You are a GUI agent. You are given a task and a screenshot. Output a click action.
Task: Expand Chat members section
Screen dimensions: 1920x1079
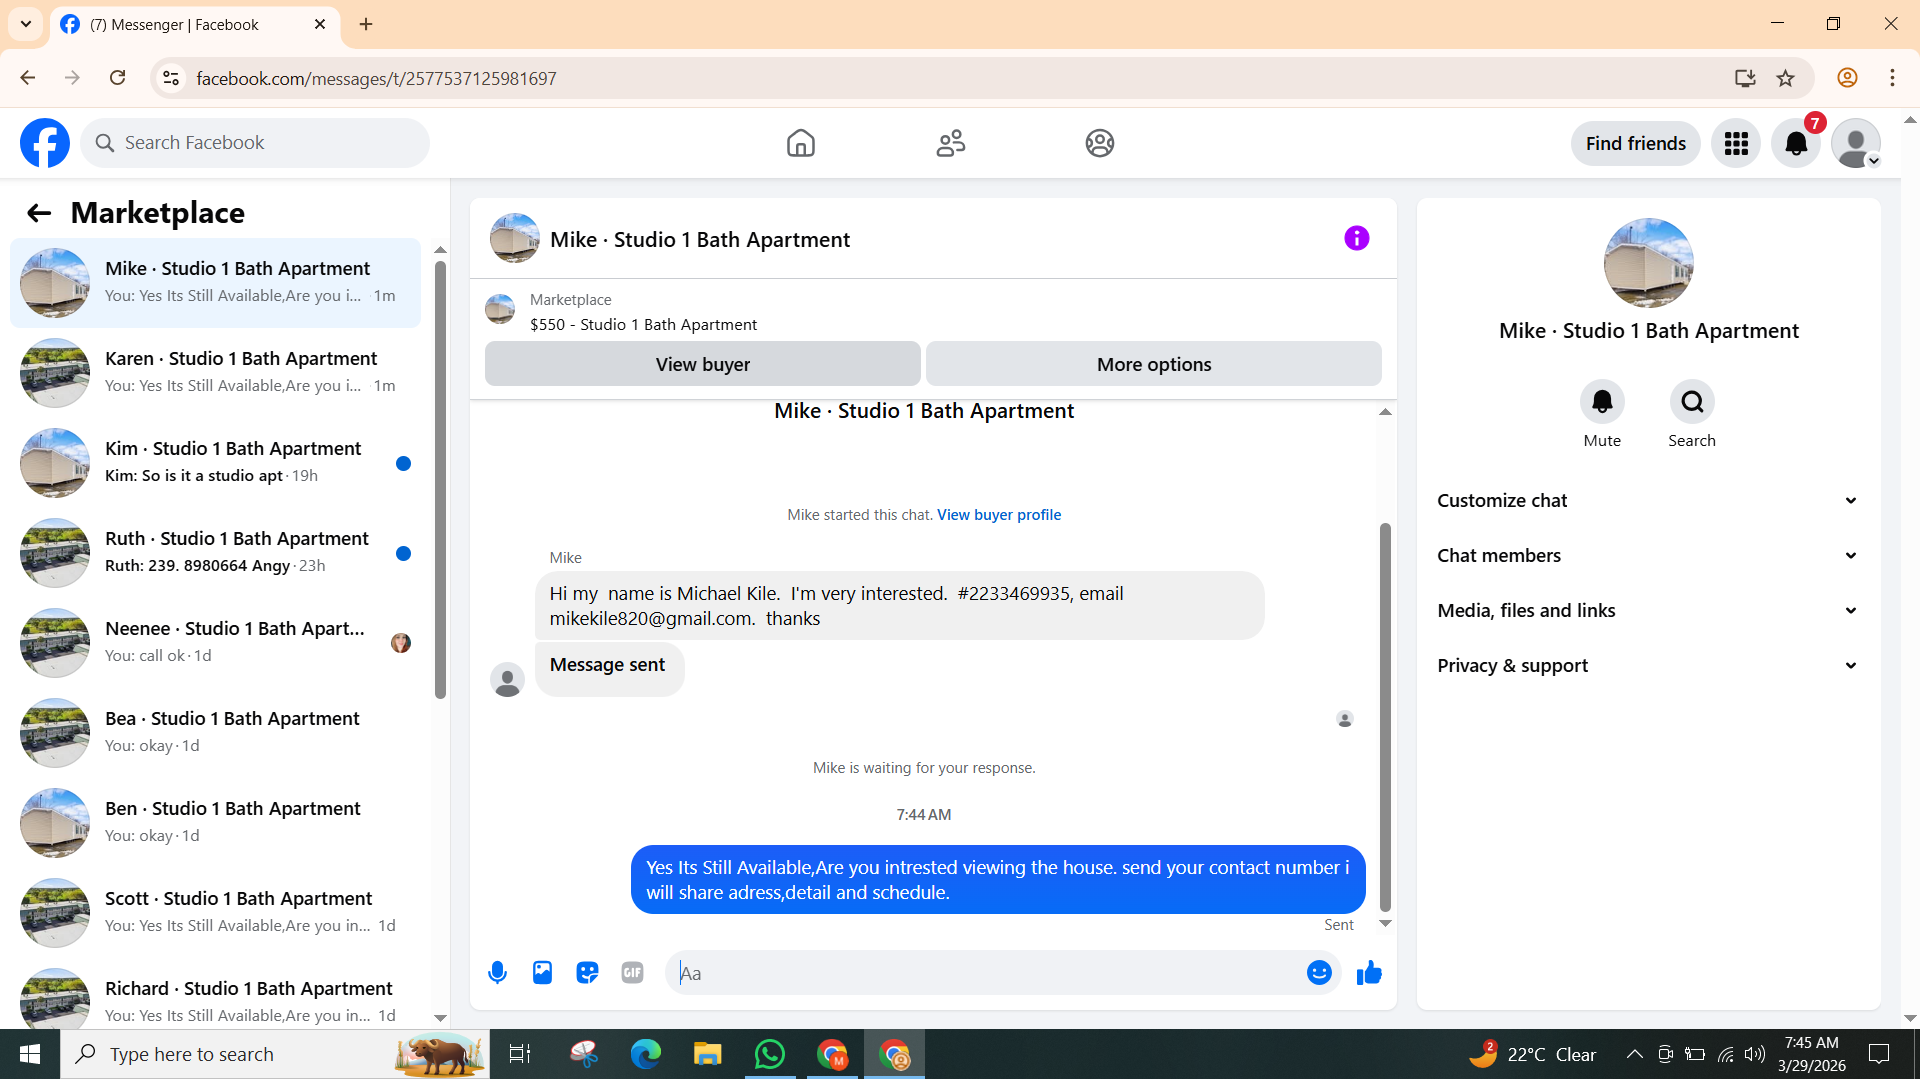click(1648, 556)
